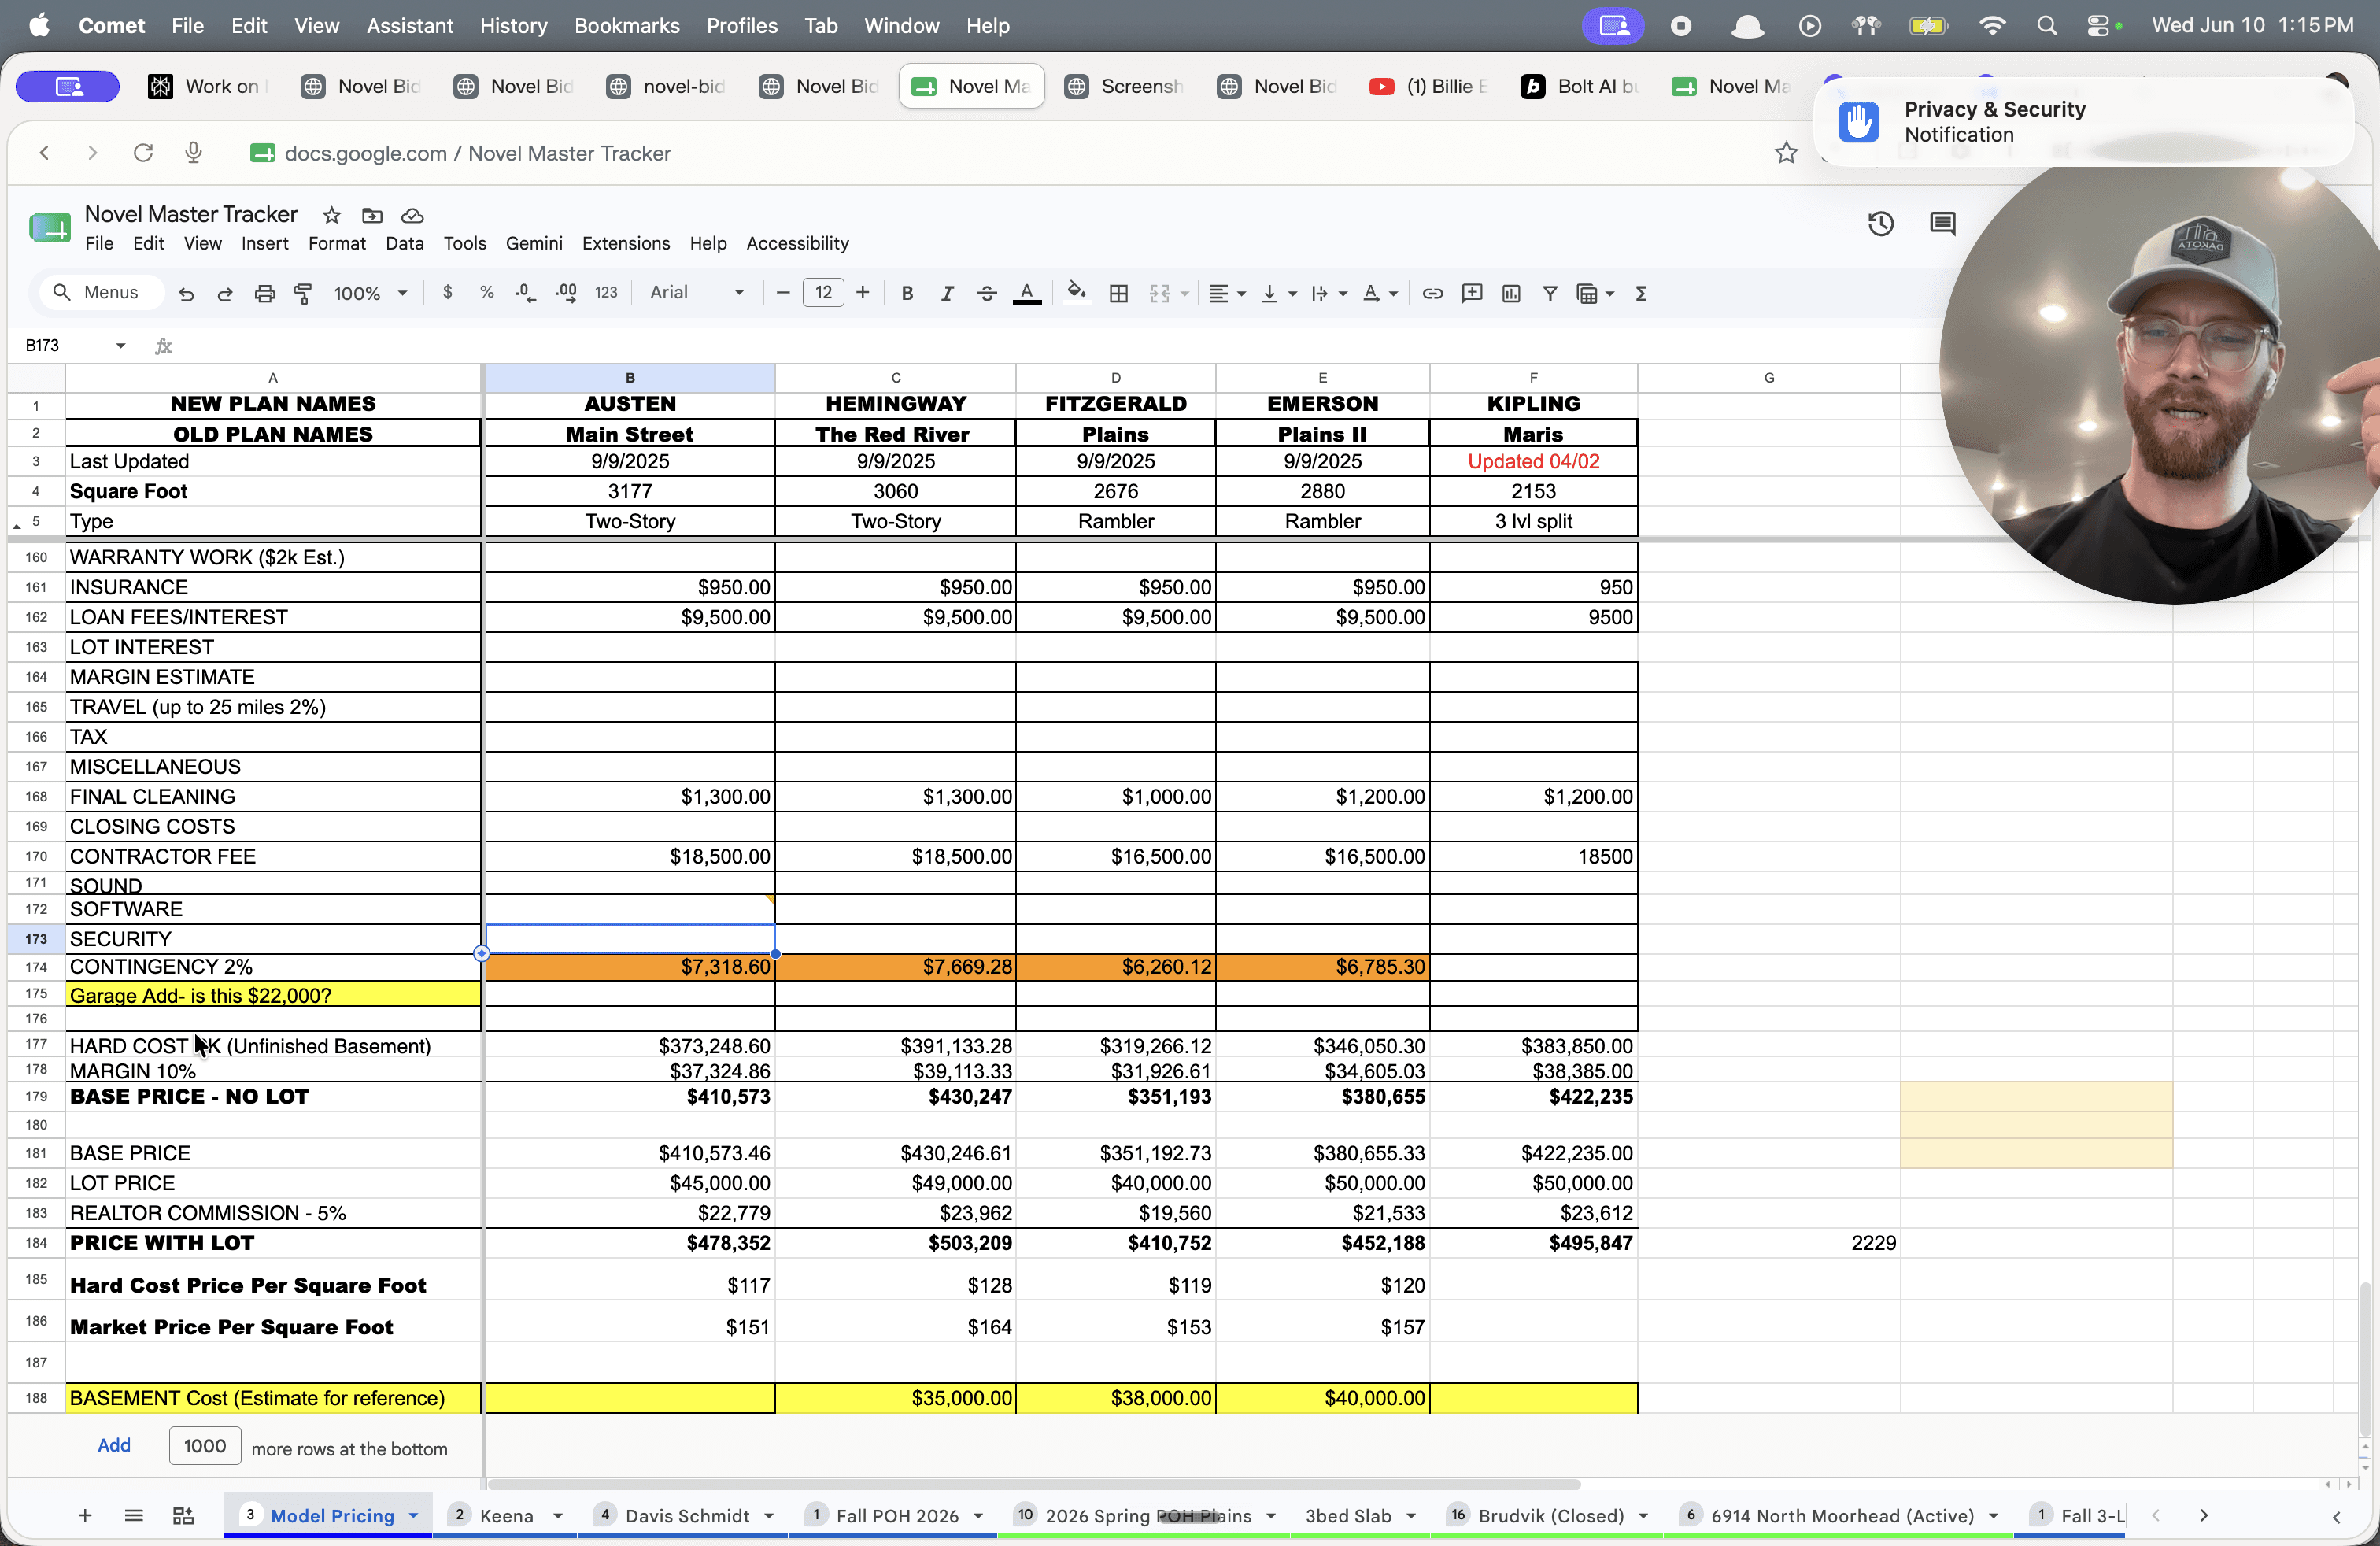Viewport: 2380px width, 1546px height.
Task: Print the spreadsheet using printer icon
Action: click(x=264, y=293)
